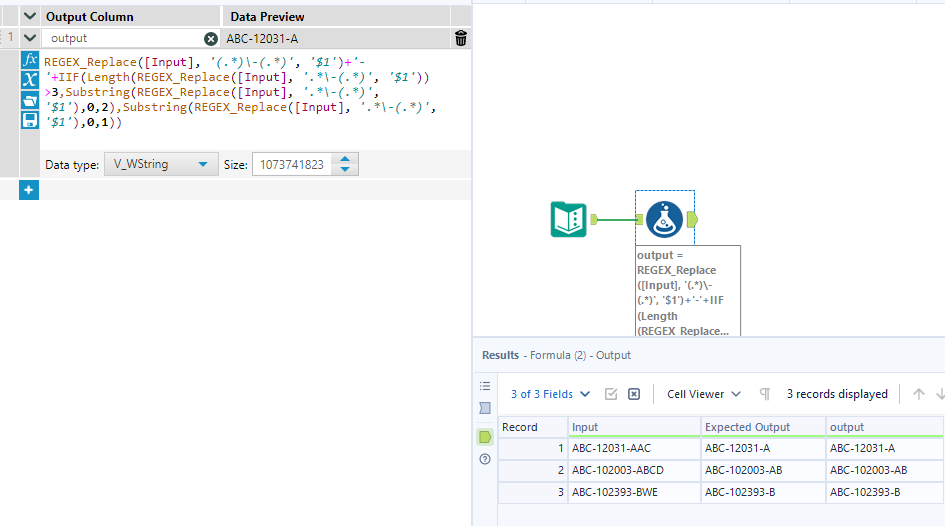The image size is (945, 526).
Task: Click the select all fields checkmark icon
Action: click(x=611, y=394)
